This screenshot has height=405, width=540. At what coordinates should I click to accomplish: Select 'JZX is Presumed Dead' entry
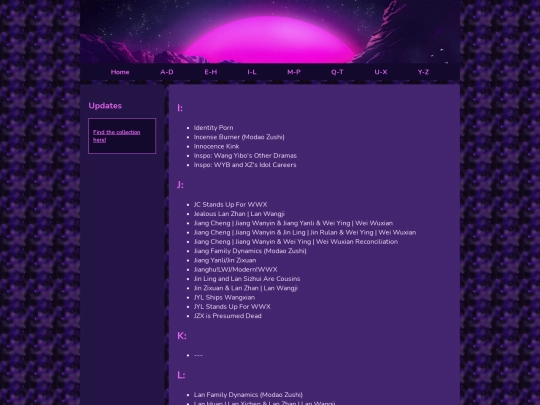click(x=228, y=316)
